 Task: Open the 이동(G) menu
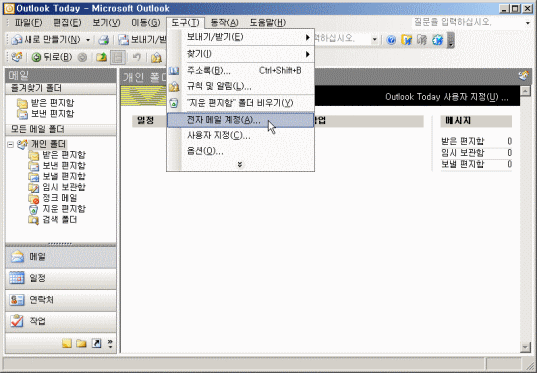pyautogui.click(x=146, y=23)
